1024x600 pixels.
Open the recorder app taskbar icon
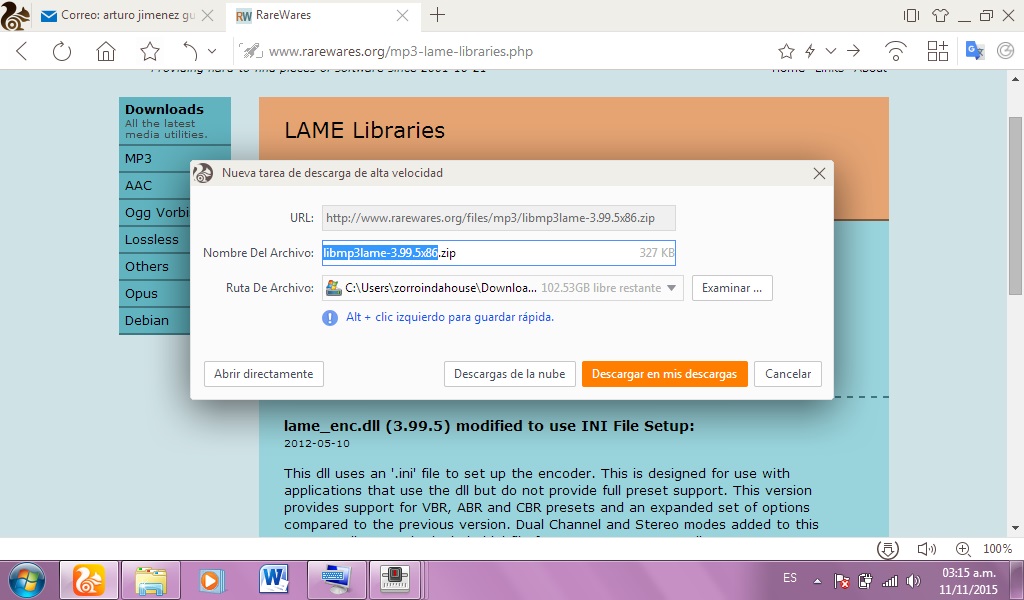tap(396, 580)
